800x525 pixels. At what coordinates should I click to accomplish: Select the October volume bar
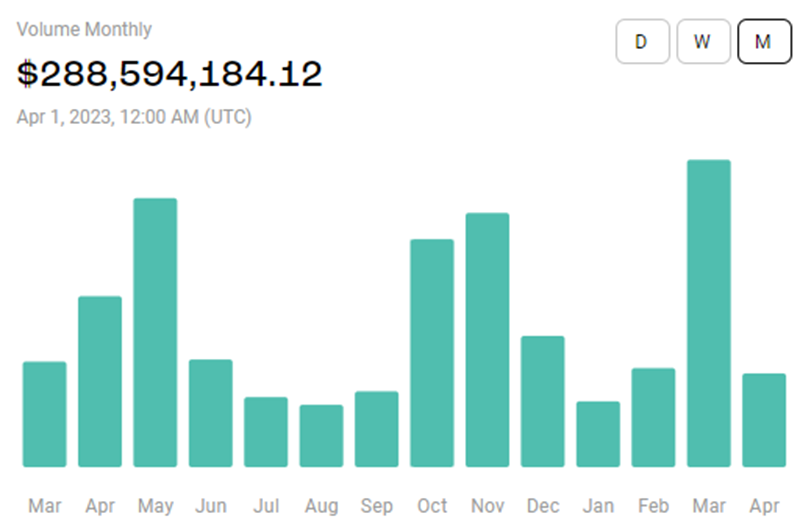coord(432,353)
